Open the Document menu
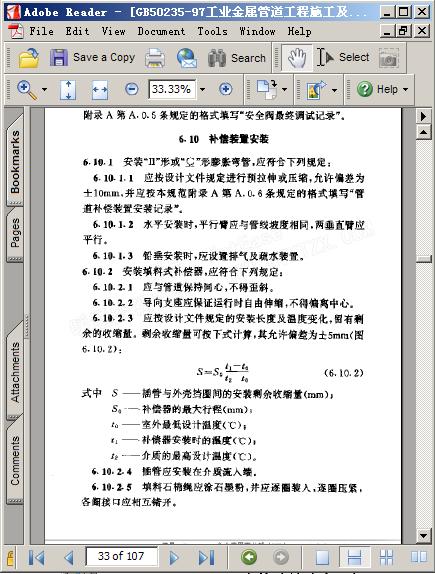 [x=161, y=31]
